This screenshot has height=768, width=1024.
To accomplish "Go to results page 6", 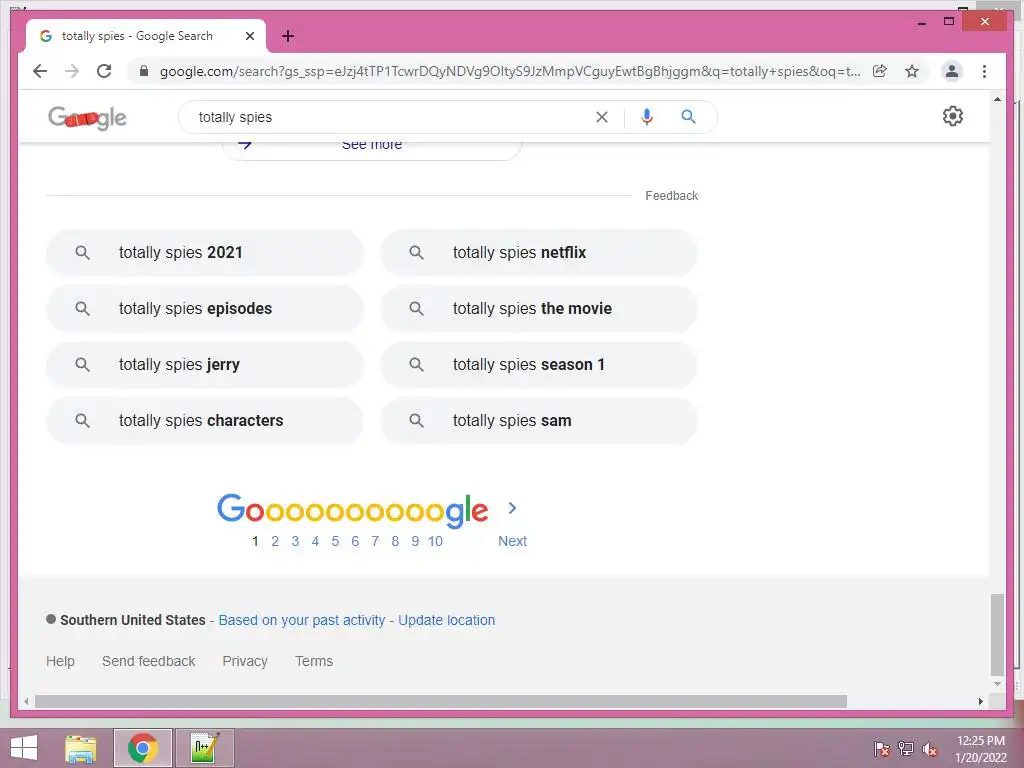I will click(x=355, y=541).
